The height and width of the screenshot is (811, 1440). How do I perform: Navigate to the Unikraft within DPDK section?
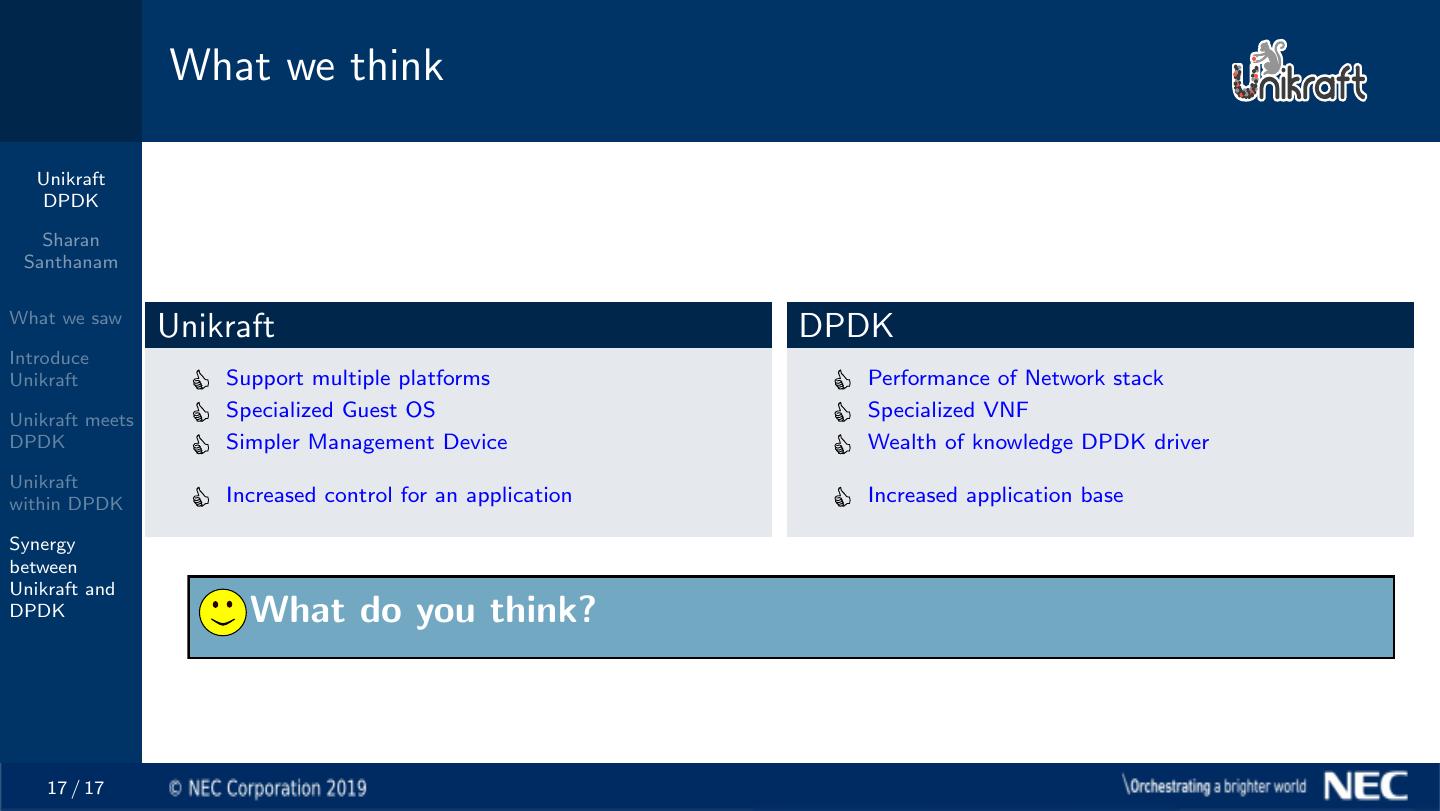66,493
